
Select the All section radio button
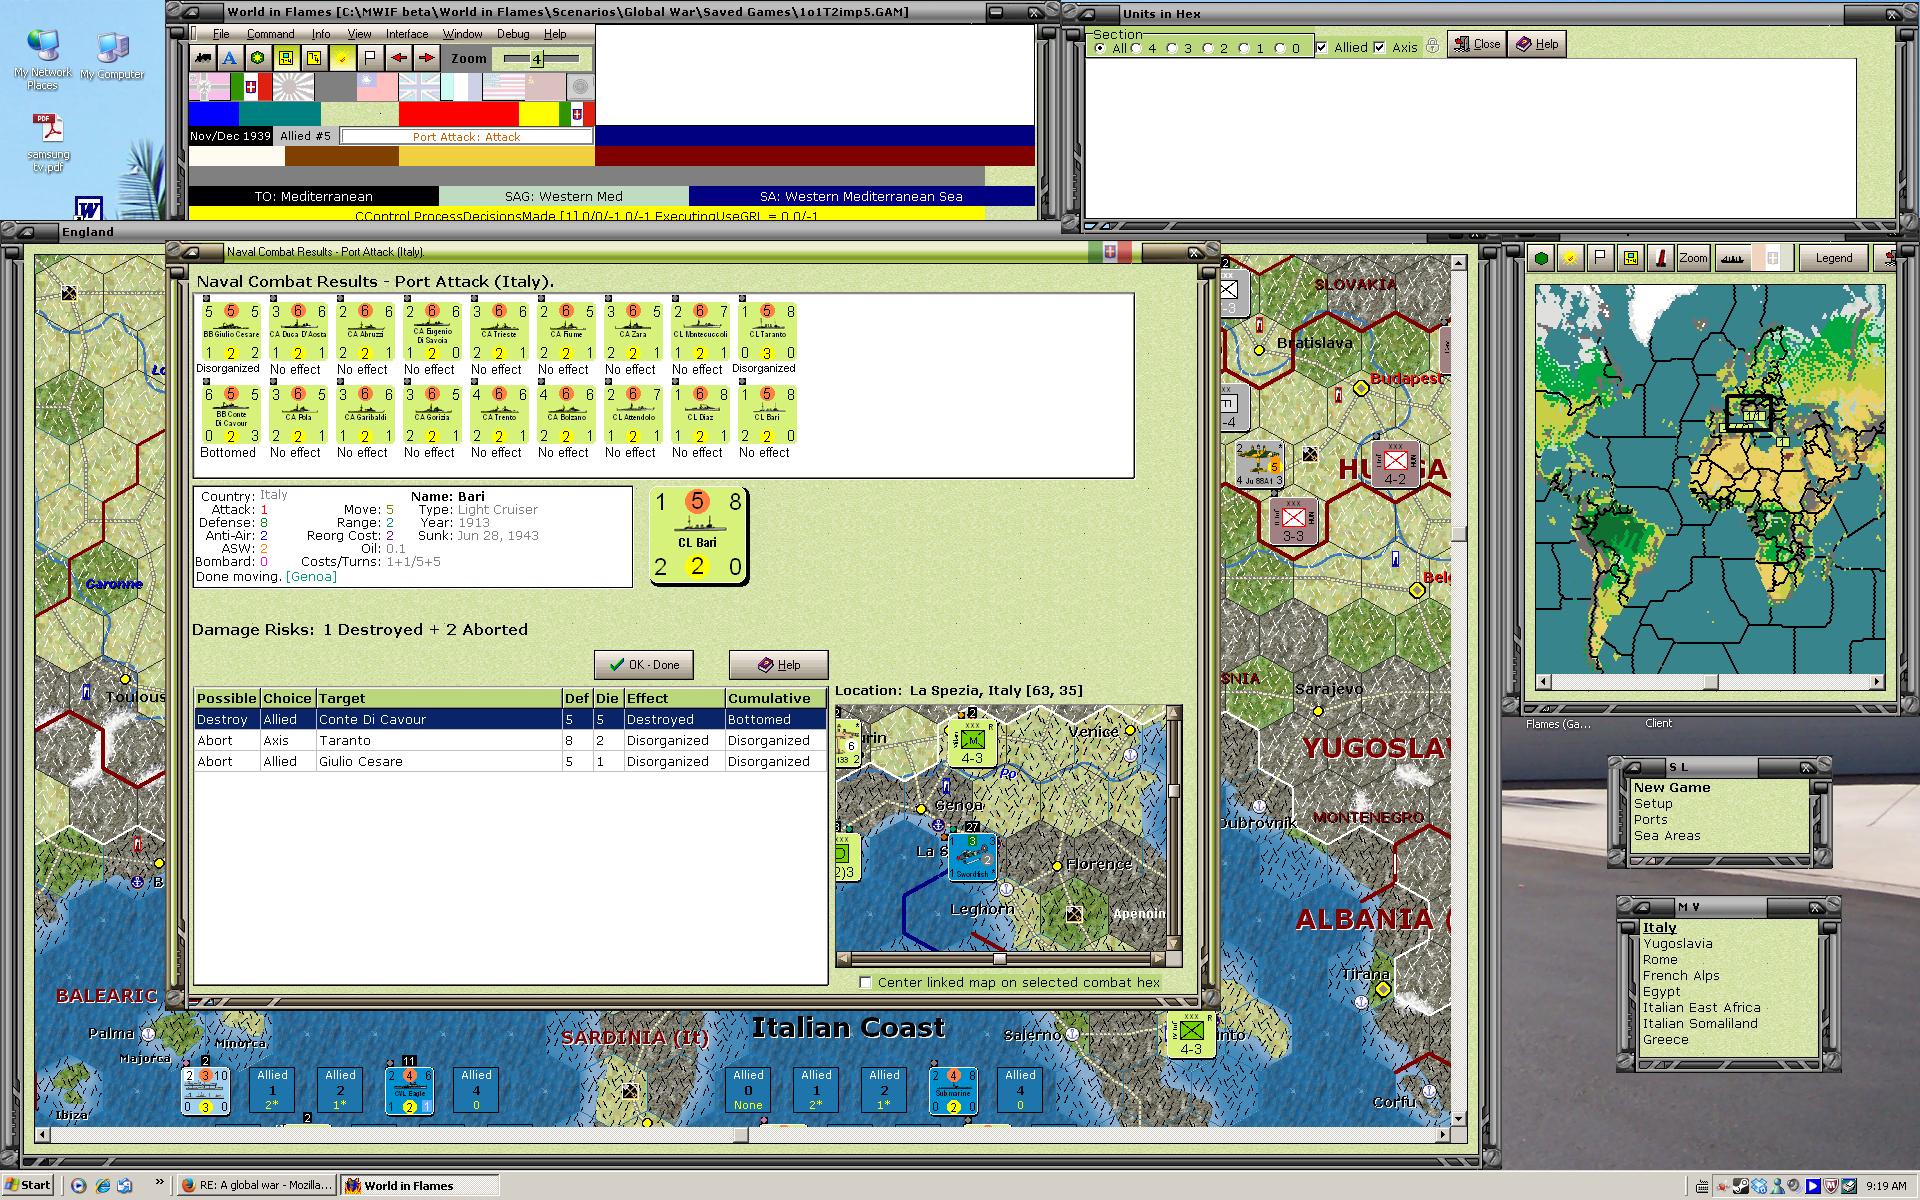point(1100,48)
